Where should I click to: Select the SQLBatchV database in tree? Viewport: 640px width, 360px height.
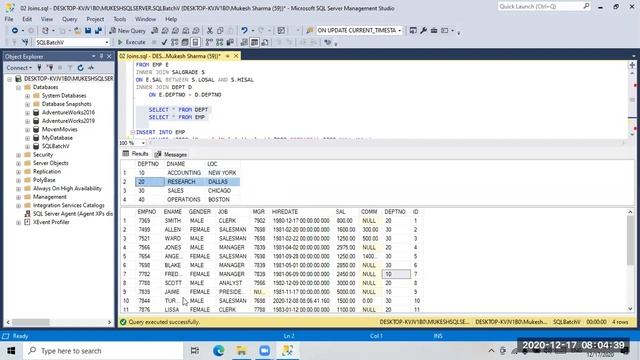(x=56, y=146)
